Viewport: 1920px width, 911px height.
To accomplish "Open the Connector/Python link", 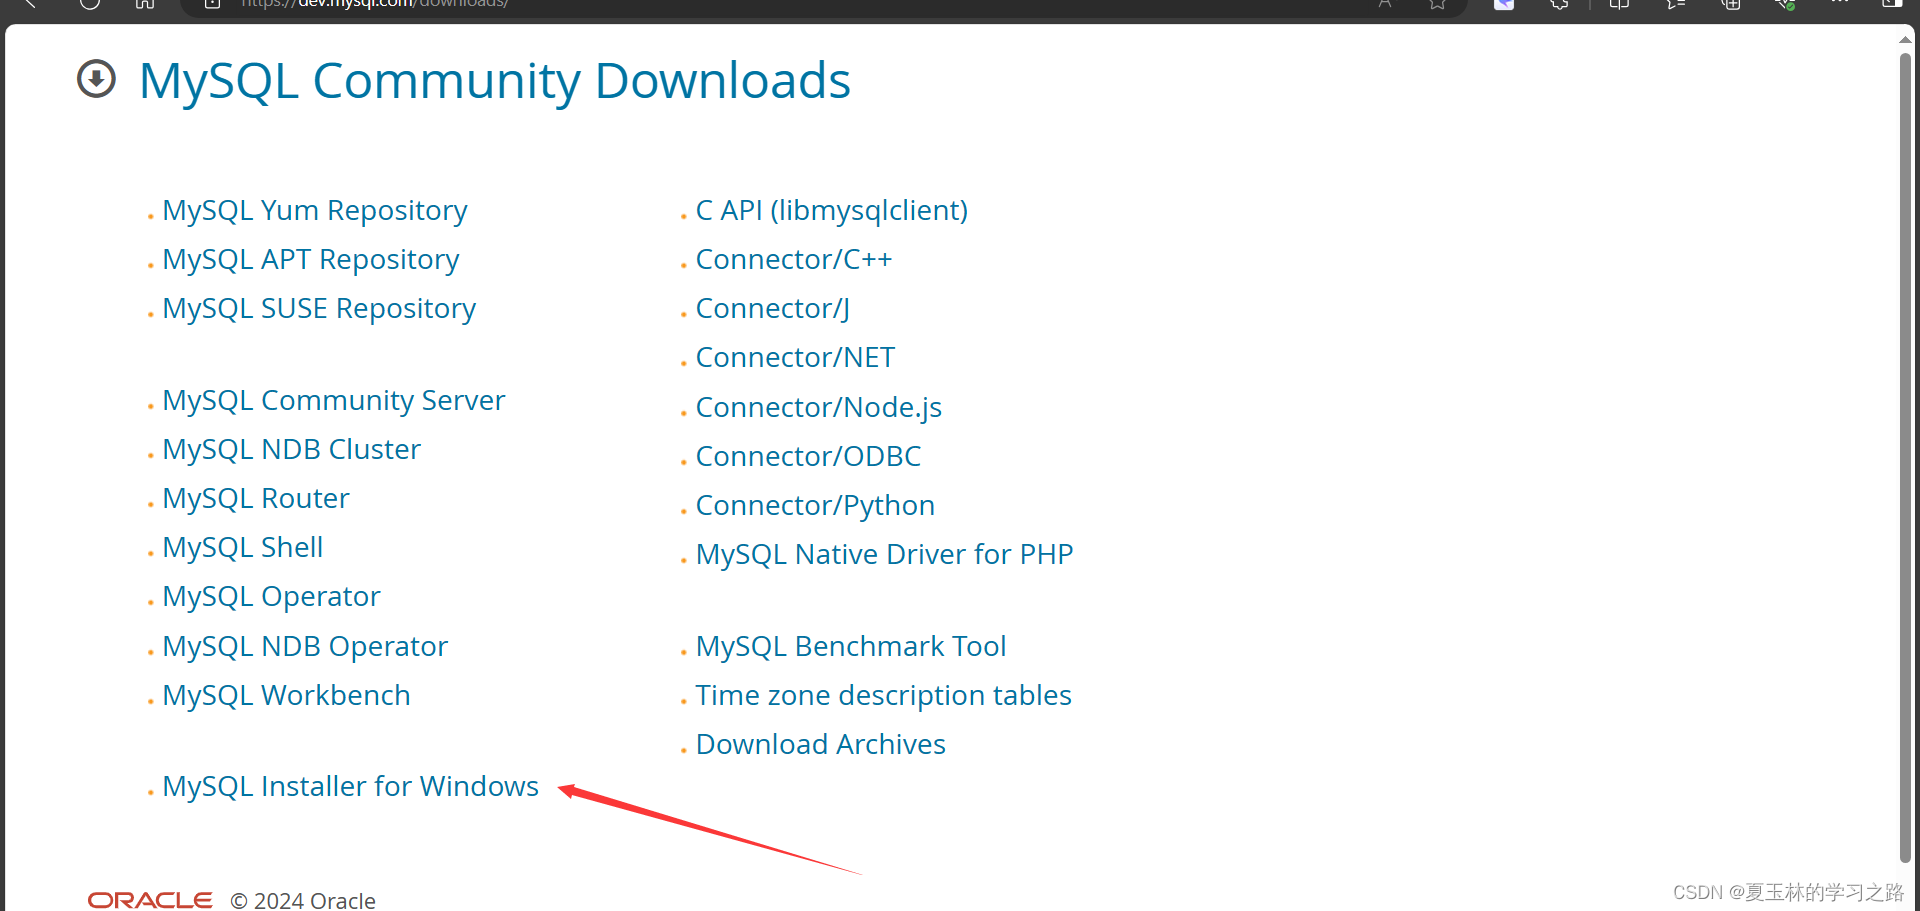I will [815, 506].
